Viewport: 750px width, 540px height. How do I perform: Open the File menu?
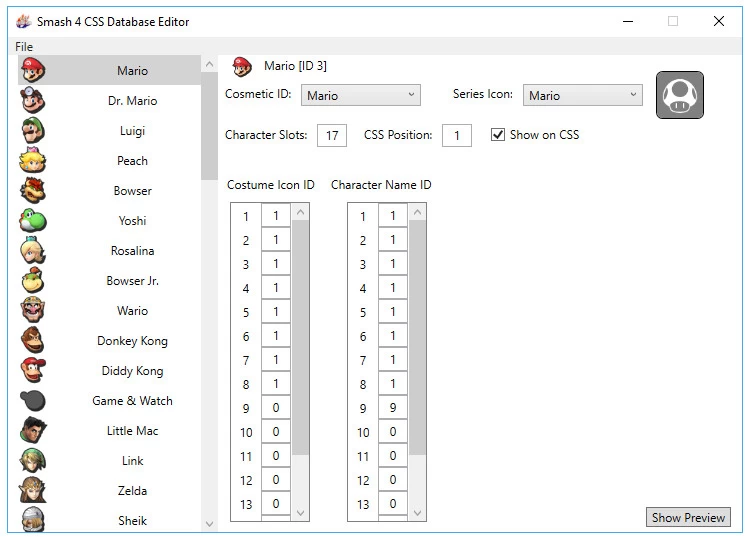24,46
